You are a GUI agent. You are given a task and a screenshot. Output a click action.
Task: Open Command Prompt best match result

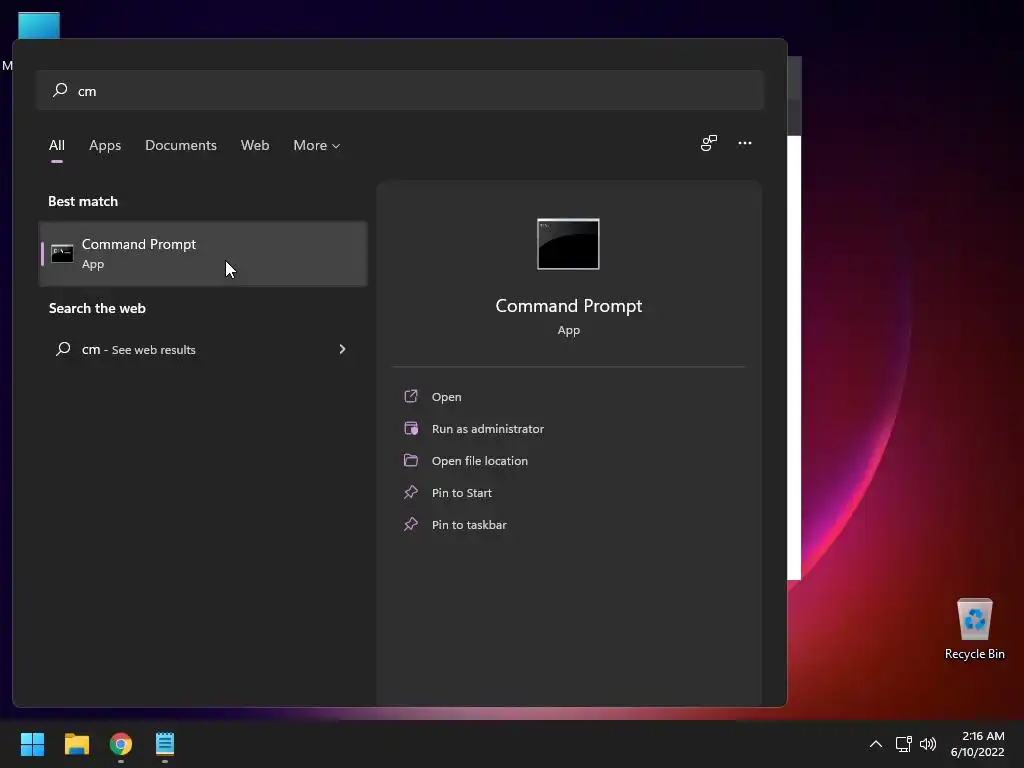[x=203, y=253]
